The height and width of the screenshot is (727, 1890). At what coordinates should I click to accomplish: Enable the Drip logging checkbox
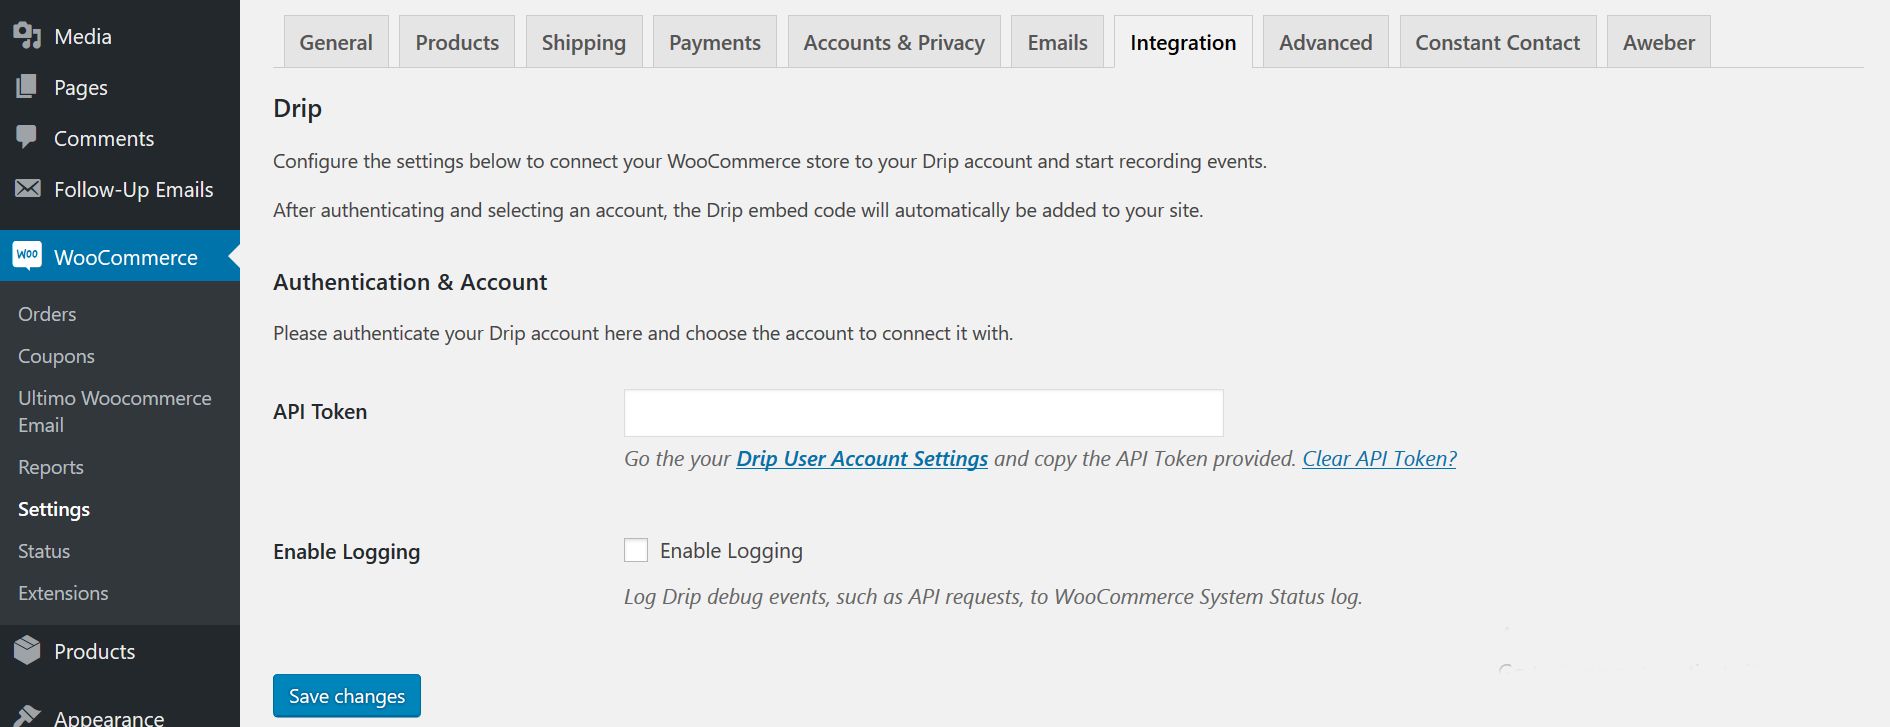pyautogui.click(x=636, y=550)
